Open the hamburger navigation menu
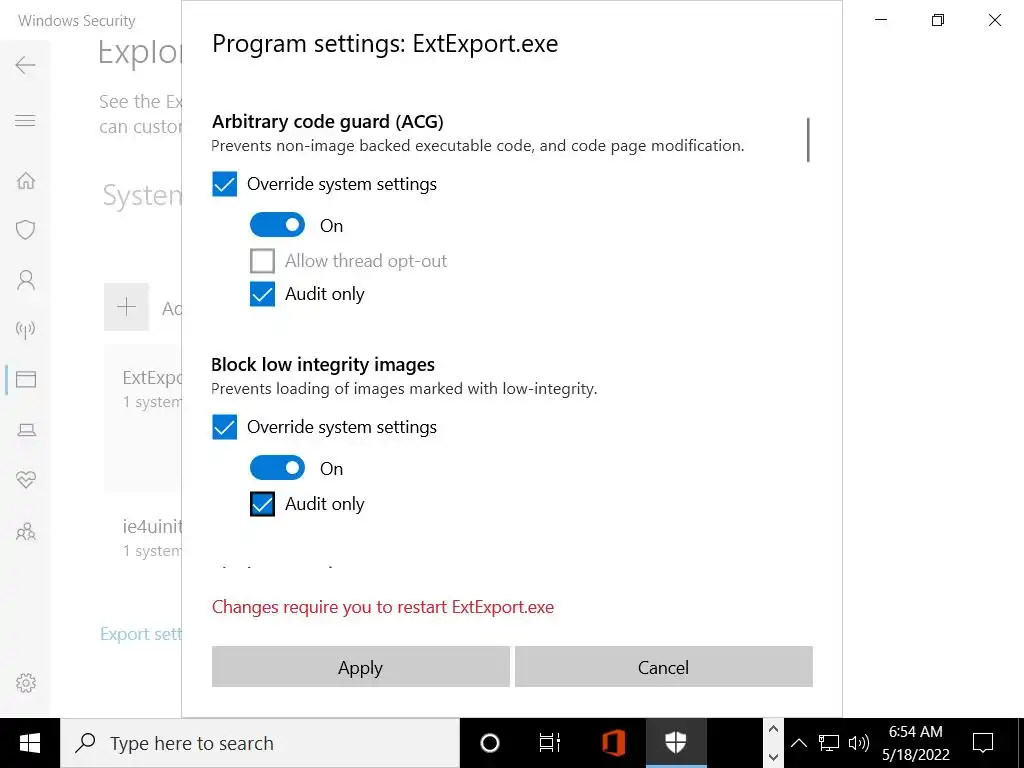 (25, 121)
